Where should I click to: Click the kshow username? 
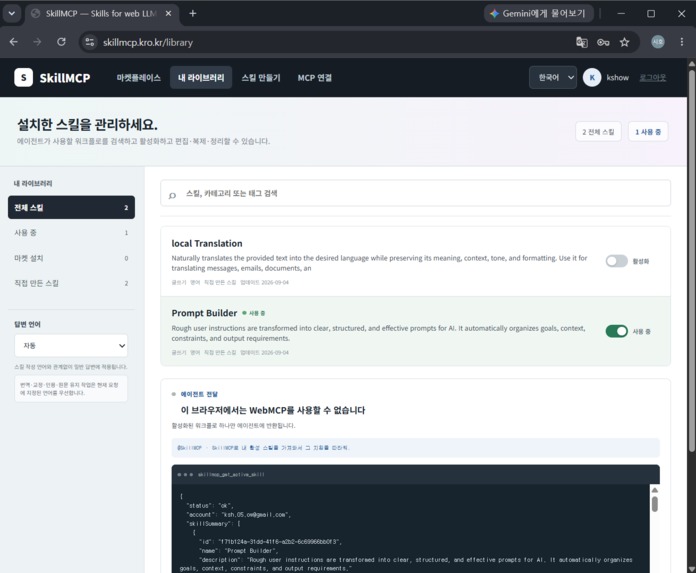[x=617, y=78]
